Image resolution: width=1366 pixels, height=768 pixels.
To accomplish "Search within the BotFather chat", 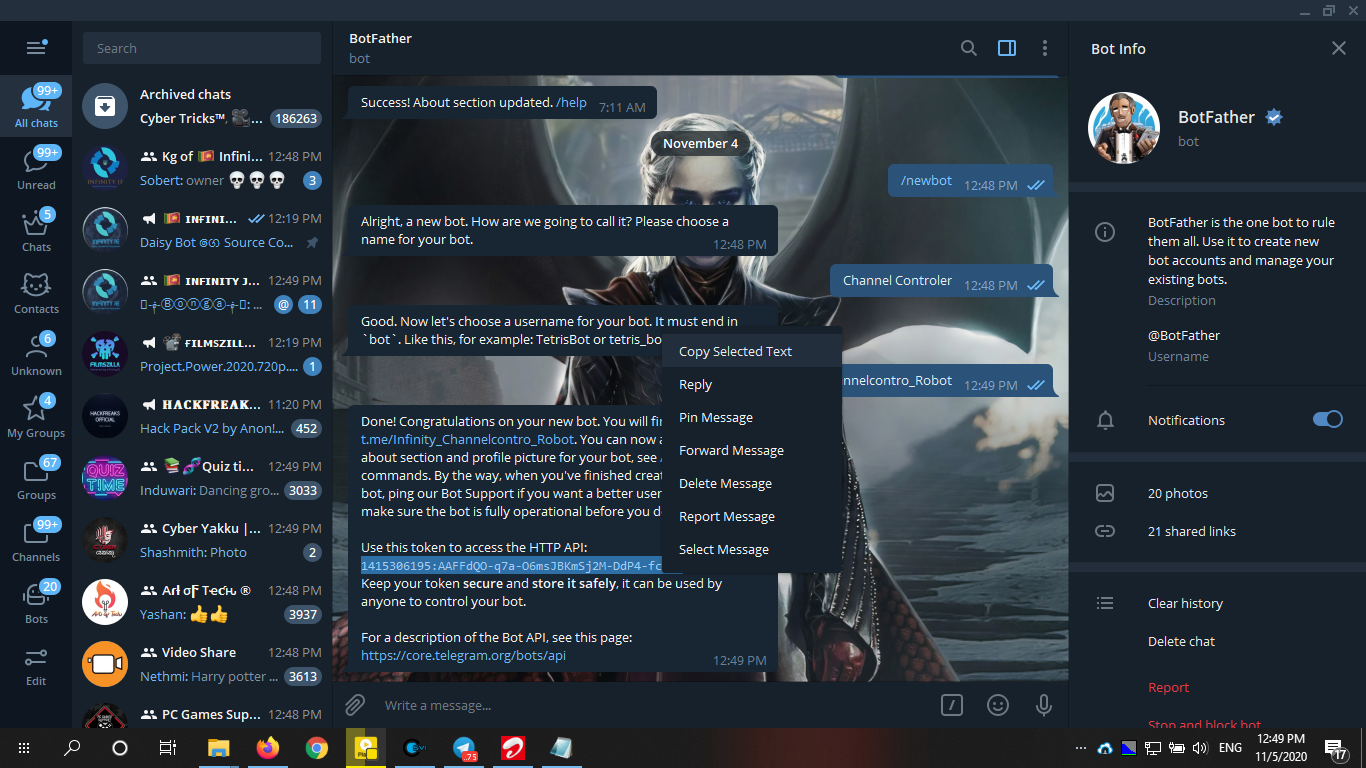I will [968, 48].
